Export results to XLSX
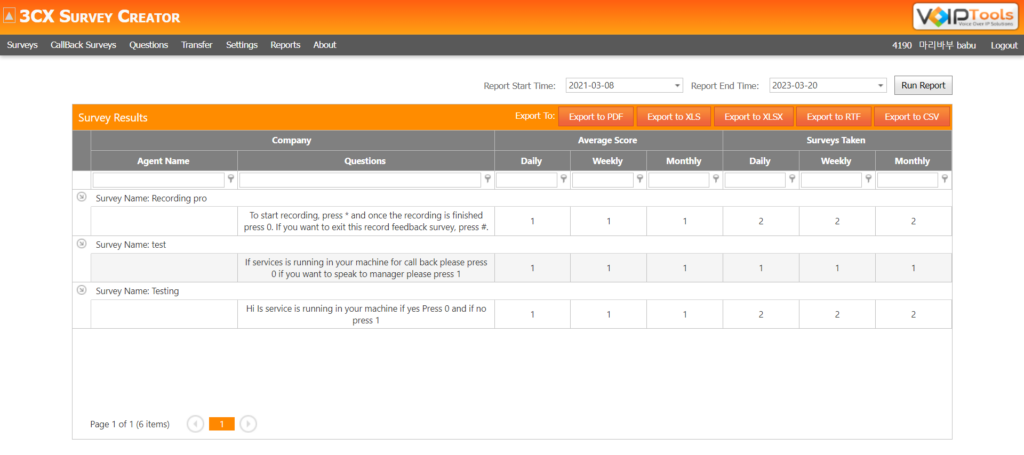This screenshot has width=1024, height=455. [x=753, y=118]
